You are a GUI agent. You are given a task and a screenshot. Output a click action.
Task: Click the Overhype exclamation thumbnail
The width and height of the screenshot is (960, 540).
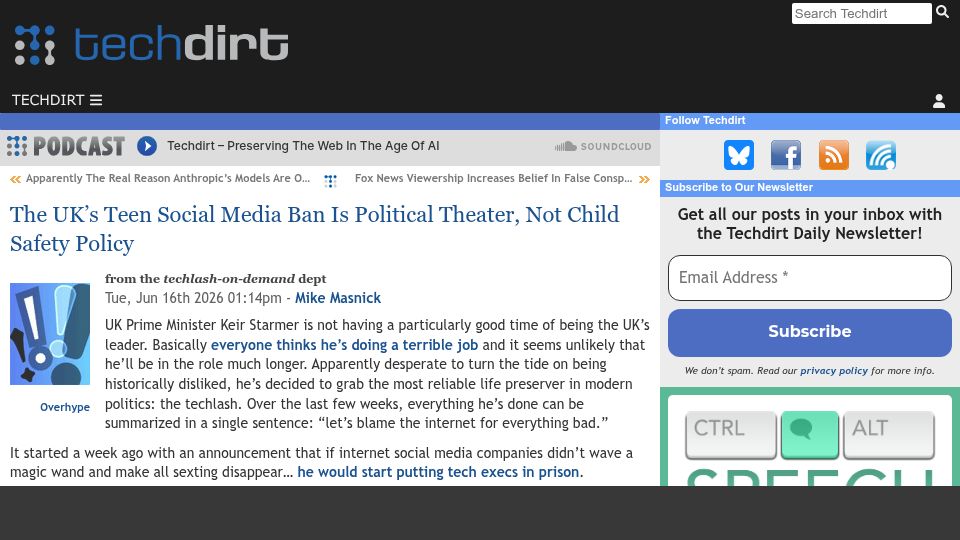tap(50, 334)
